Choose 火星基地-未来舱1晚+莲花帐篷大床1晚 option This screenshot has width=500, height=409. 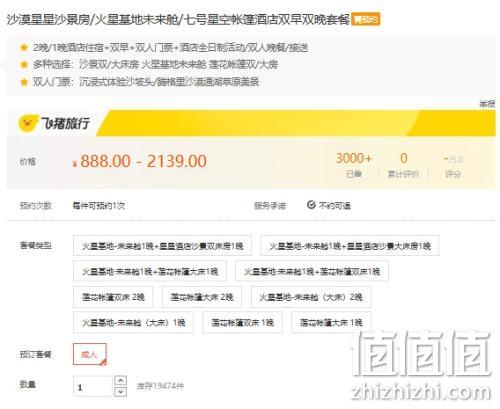tap(150, 271)
